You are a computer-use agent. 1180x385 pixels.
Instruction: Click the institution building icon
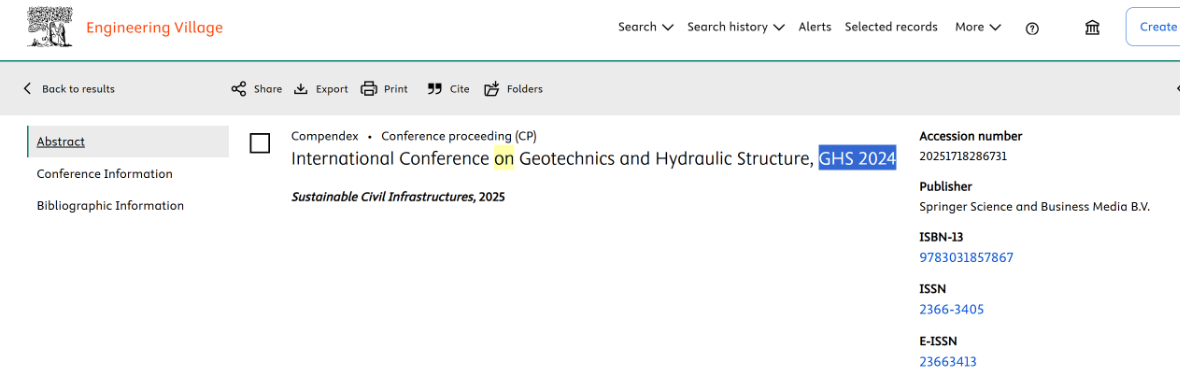click(1092, 28)
